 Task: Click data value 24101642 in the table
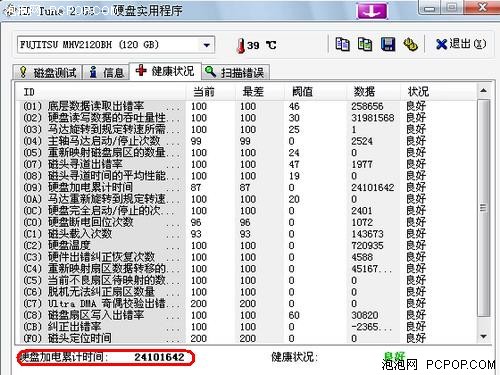point(373,188)
